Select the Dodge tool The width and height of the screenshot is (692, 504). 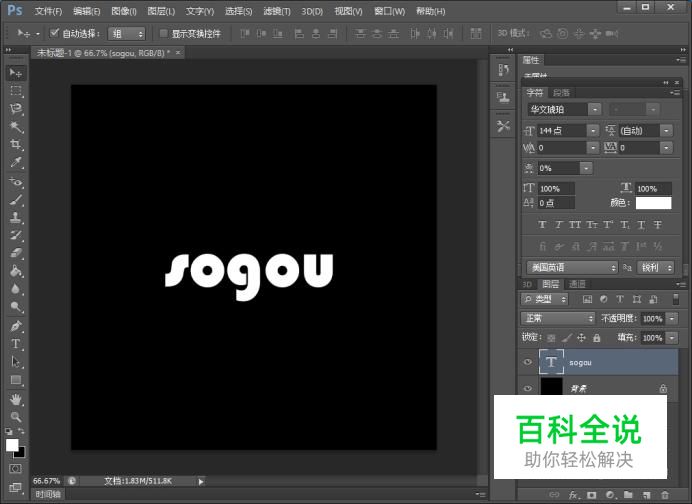(x=16, y=306)
